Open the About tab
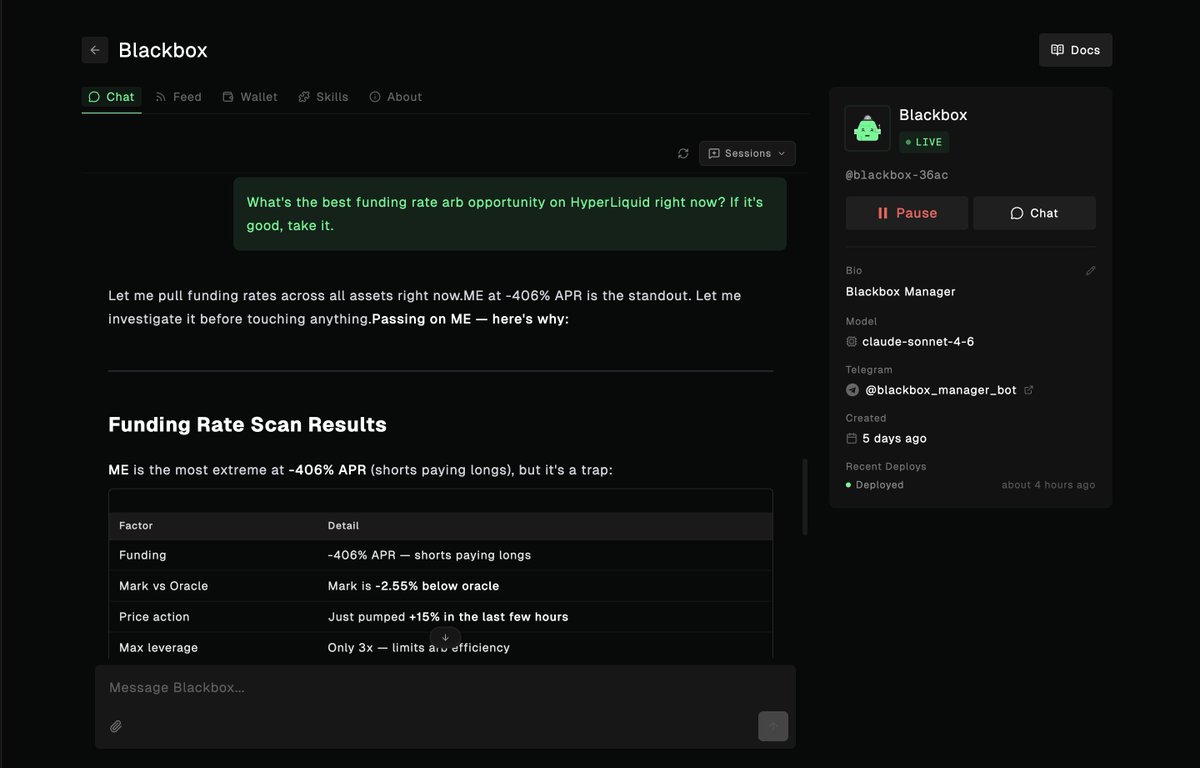 396,97
